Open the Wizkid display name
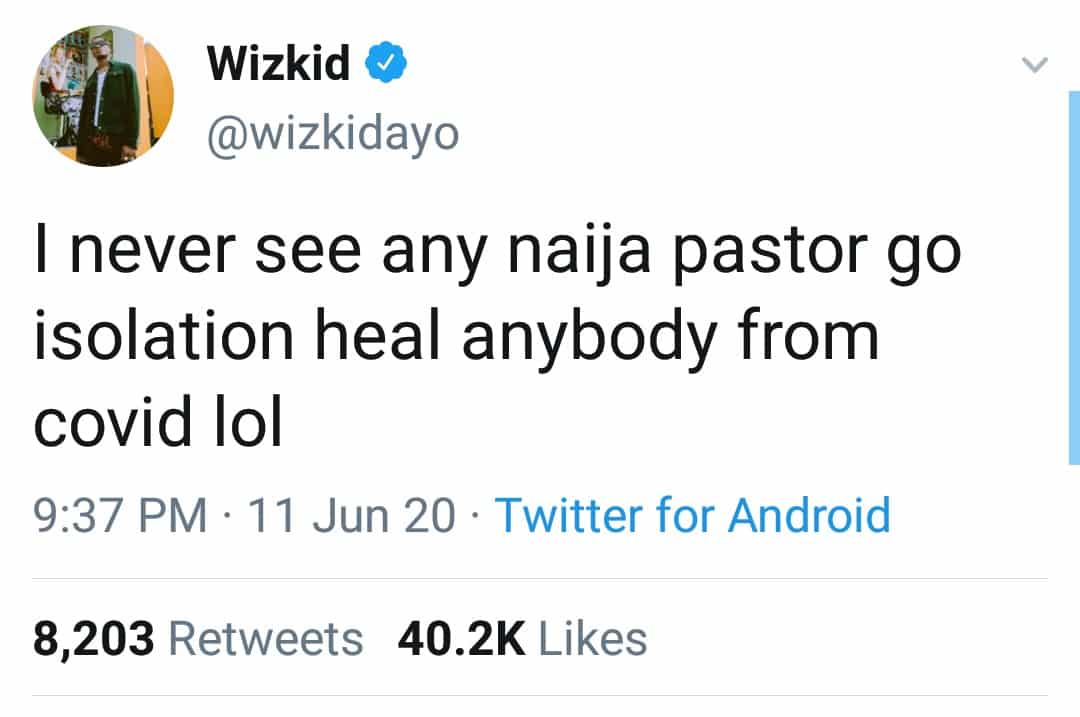Viewport: 1080px width, 717px height. pyautogui.click(x=279, y=65)
